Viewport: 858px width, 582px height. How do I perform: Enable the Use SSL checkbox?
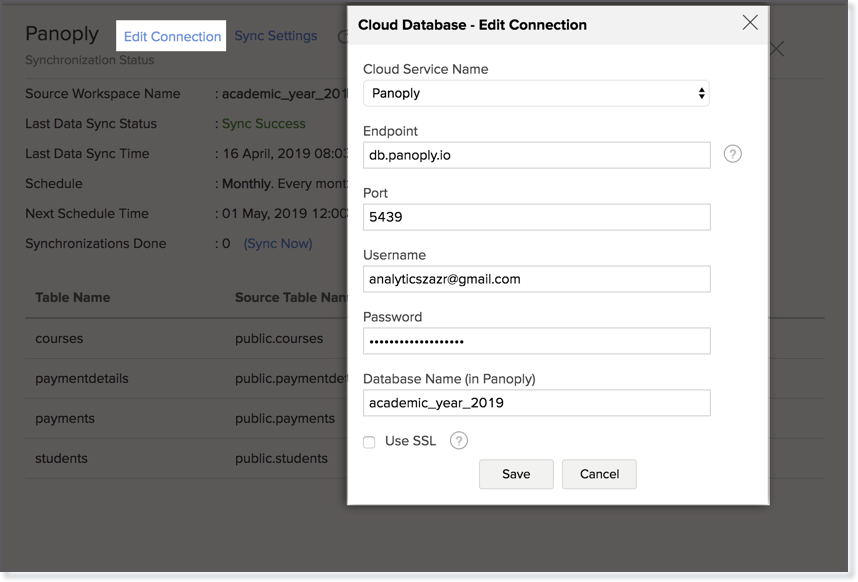pos(369,442)
